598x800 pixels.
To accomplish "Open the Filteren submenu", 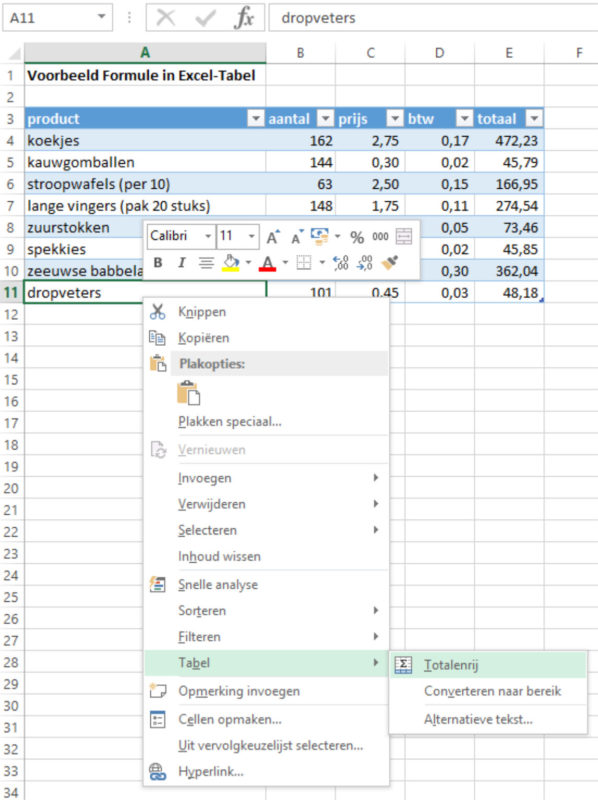I will tap(265, 637).
